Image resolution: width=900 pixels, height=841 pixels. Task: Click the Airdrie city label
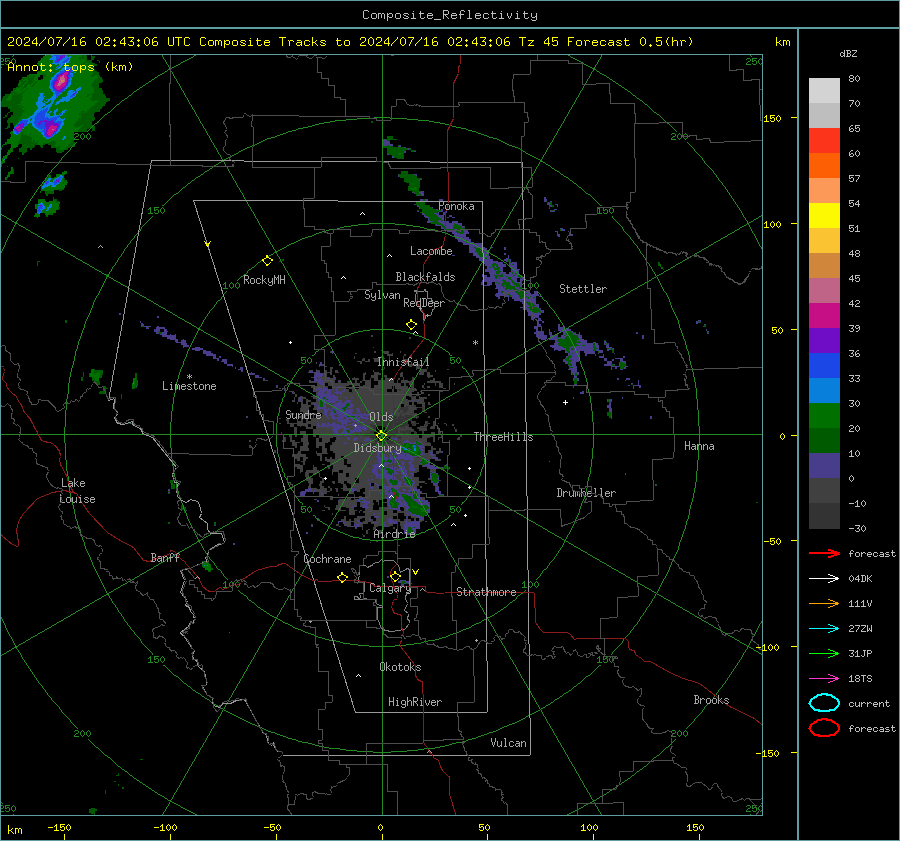coord(394,534)
